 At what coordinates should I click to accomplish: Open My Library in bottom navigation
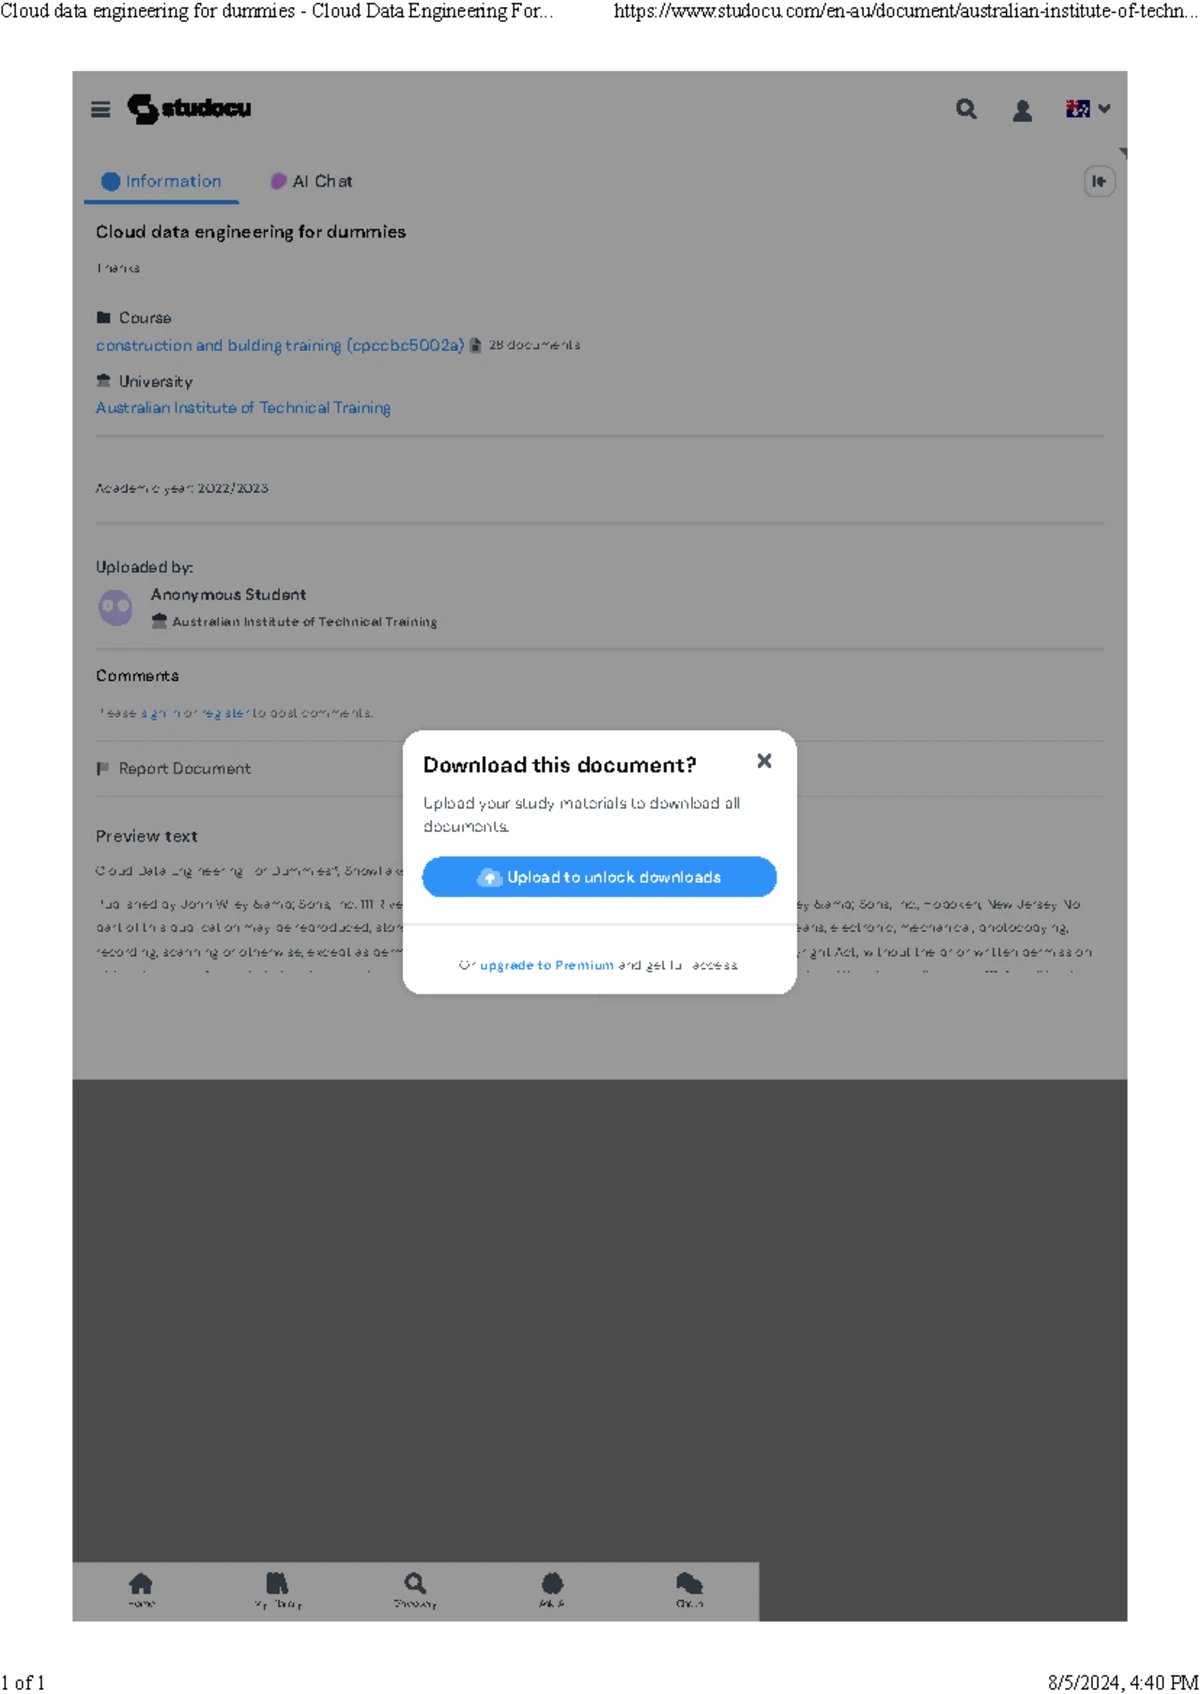click(x=277, y=1589)
